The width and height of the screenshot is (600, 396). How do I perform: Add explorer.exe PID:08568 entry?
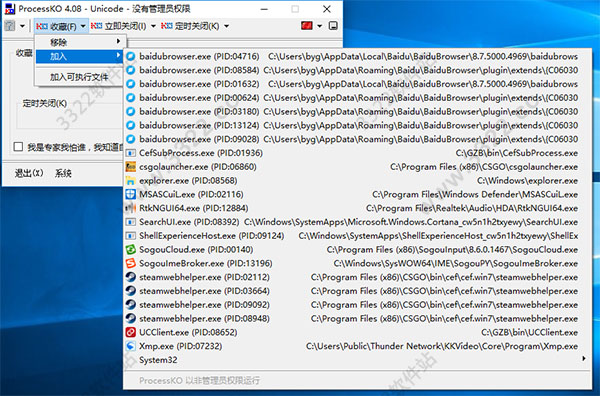tap(357, 181)
